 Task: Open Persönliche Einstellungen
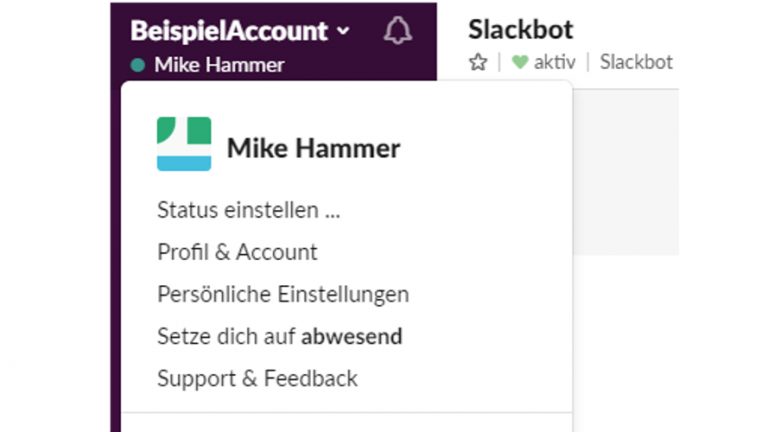[283, 294]
